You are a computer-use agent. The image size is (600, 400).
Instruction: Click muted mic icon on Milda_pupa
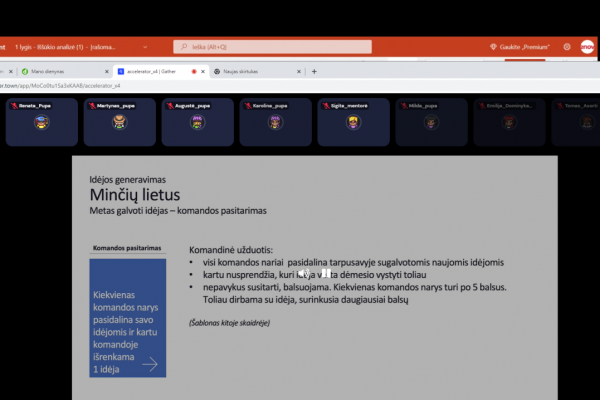(x=404, y=106)
